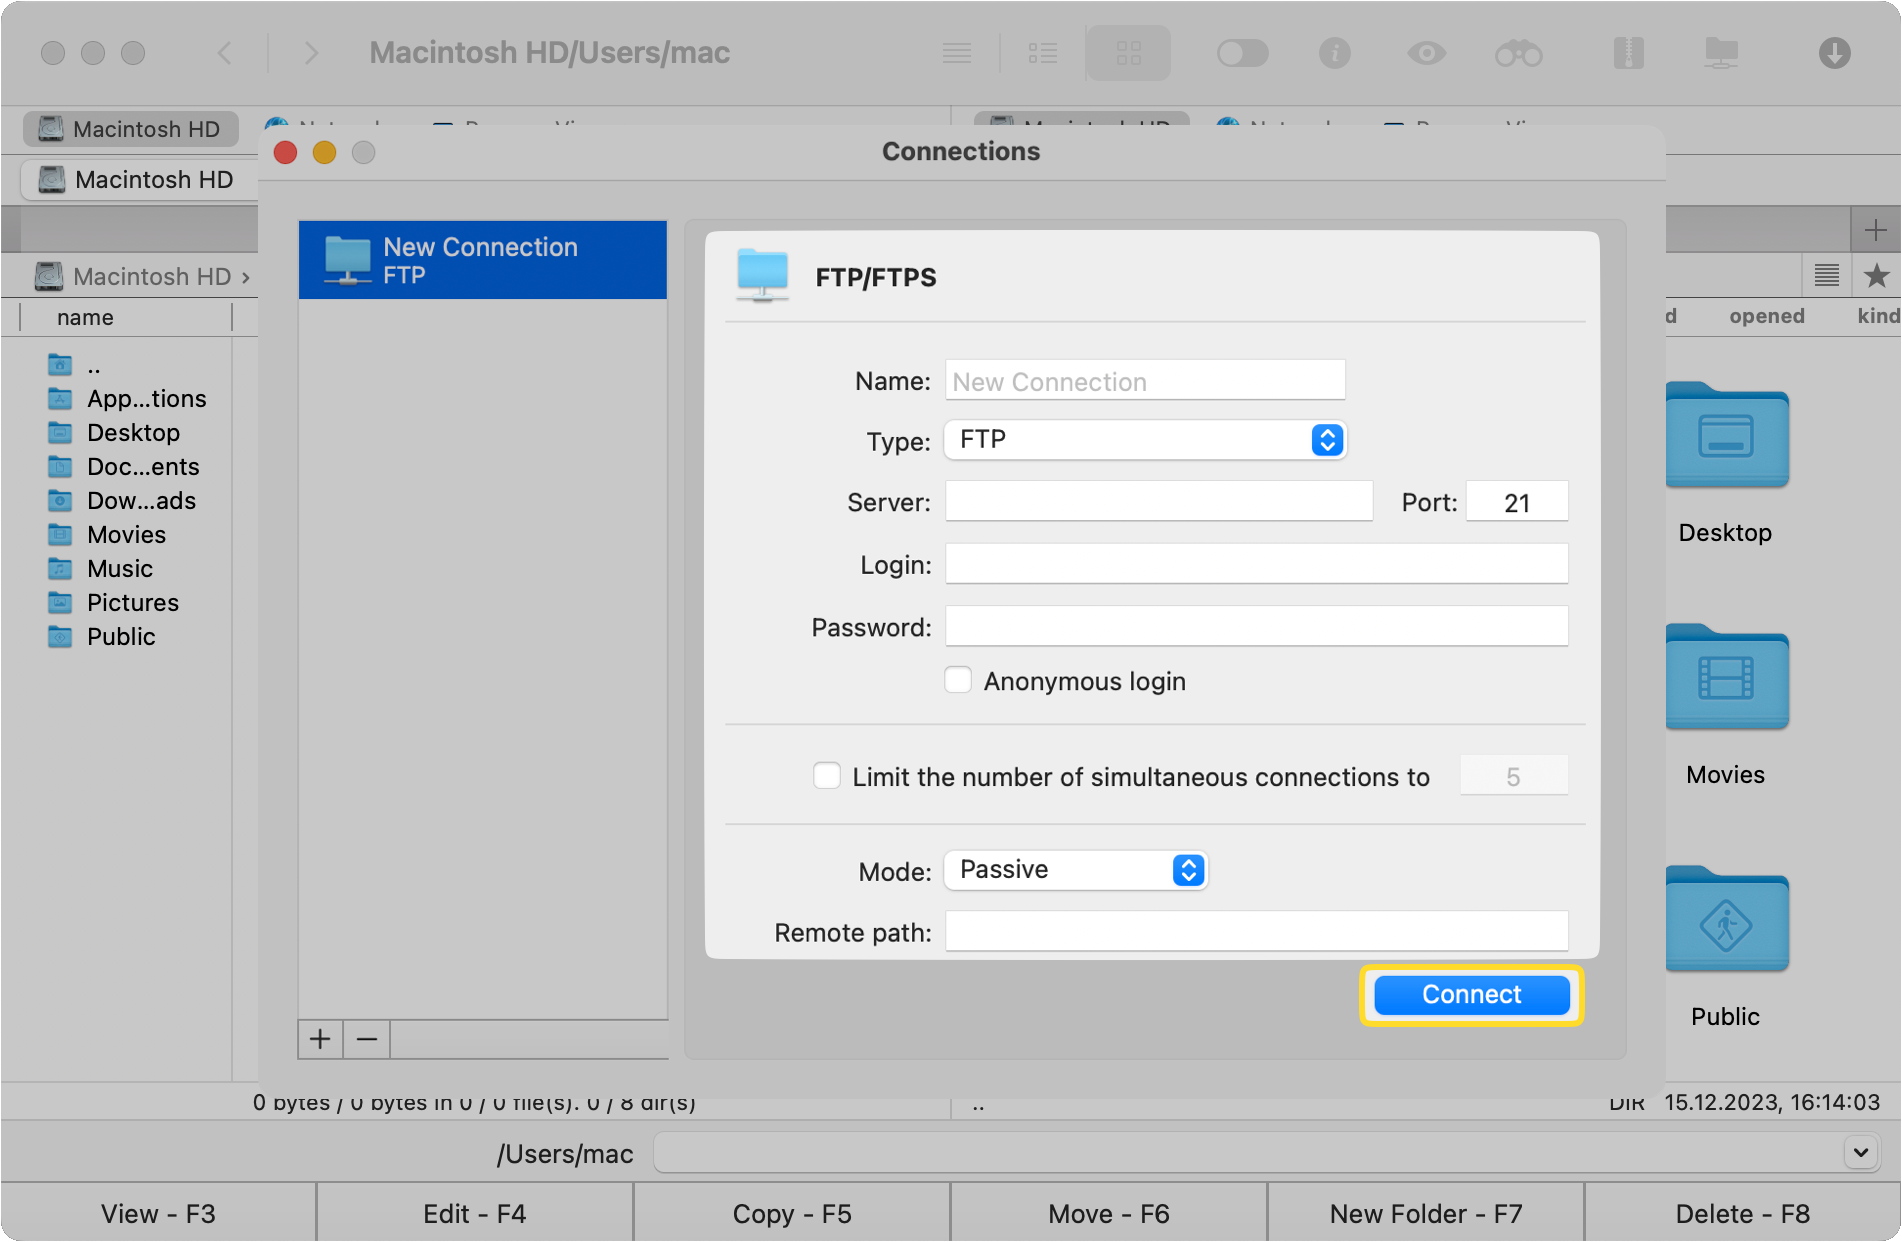
Task: Select the New Connection FTP entry
Action: click(482, 260)
